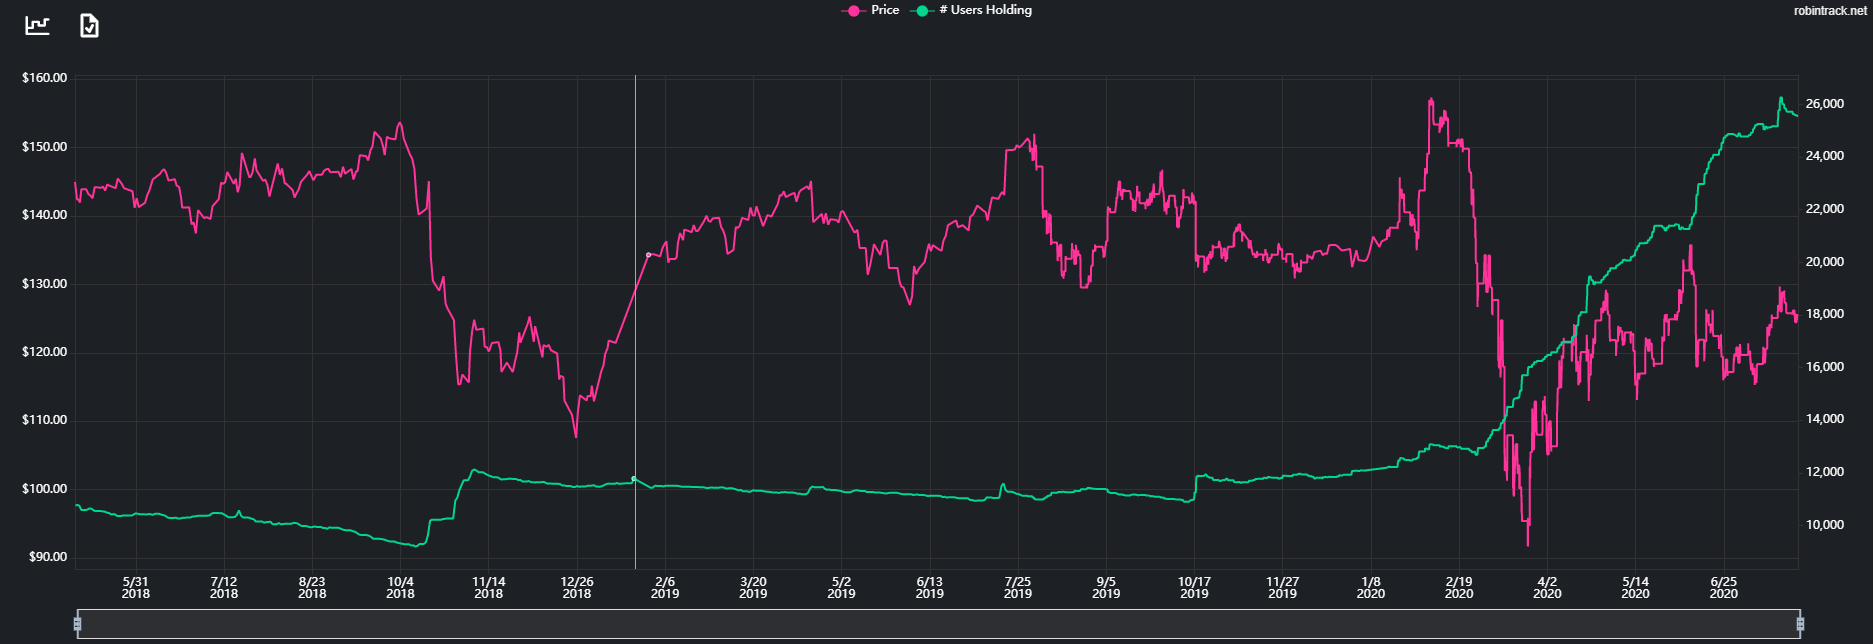Screen dimensions: 1873x644
Task: Click the 10,000 users axis label
Action: [x=1825, y=525]
